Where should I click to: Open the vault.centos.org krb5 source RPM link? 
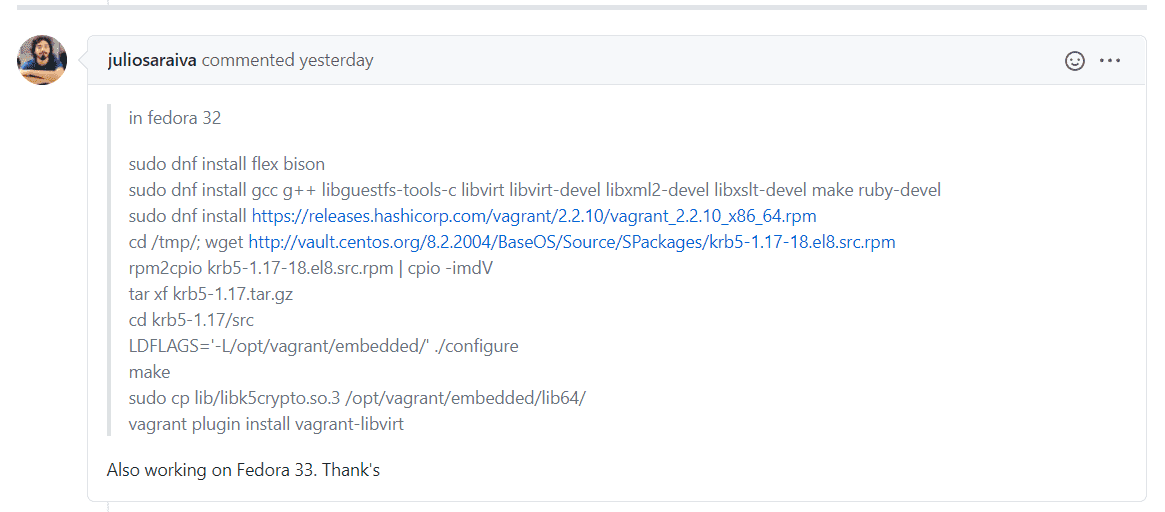[571, 242]
